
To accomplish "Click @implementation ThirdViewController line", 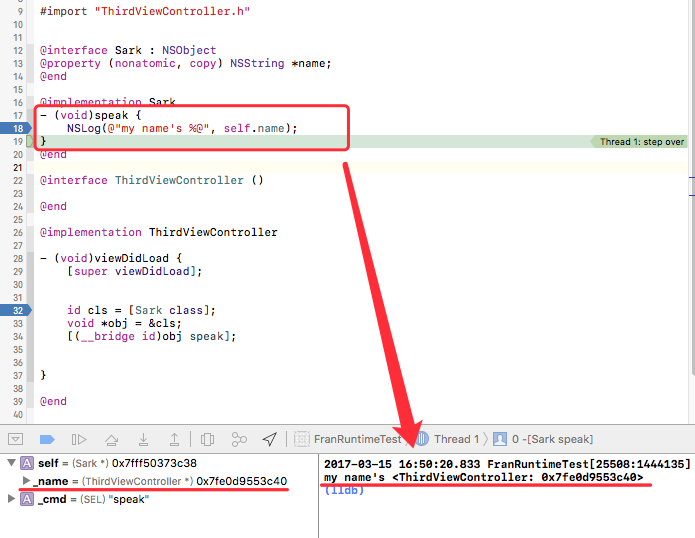I will pyautogui.click(x=159, y=232).
